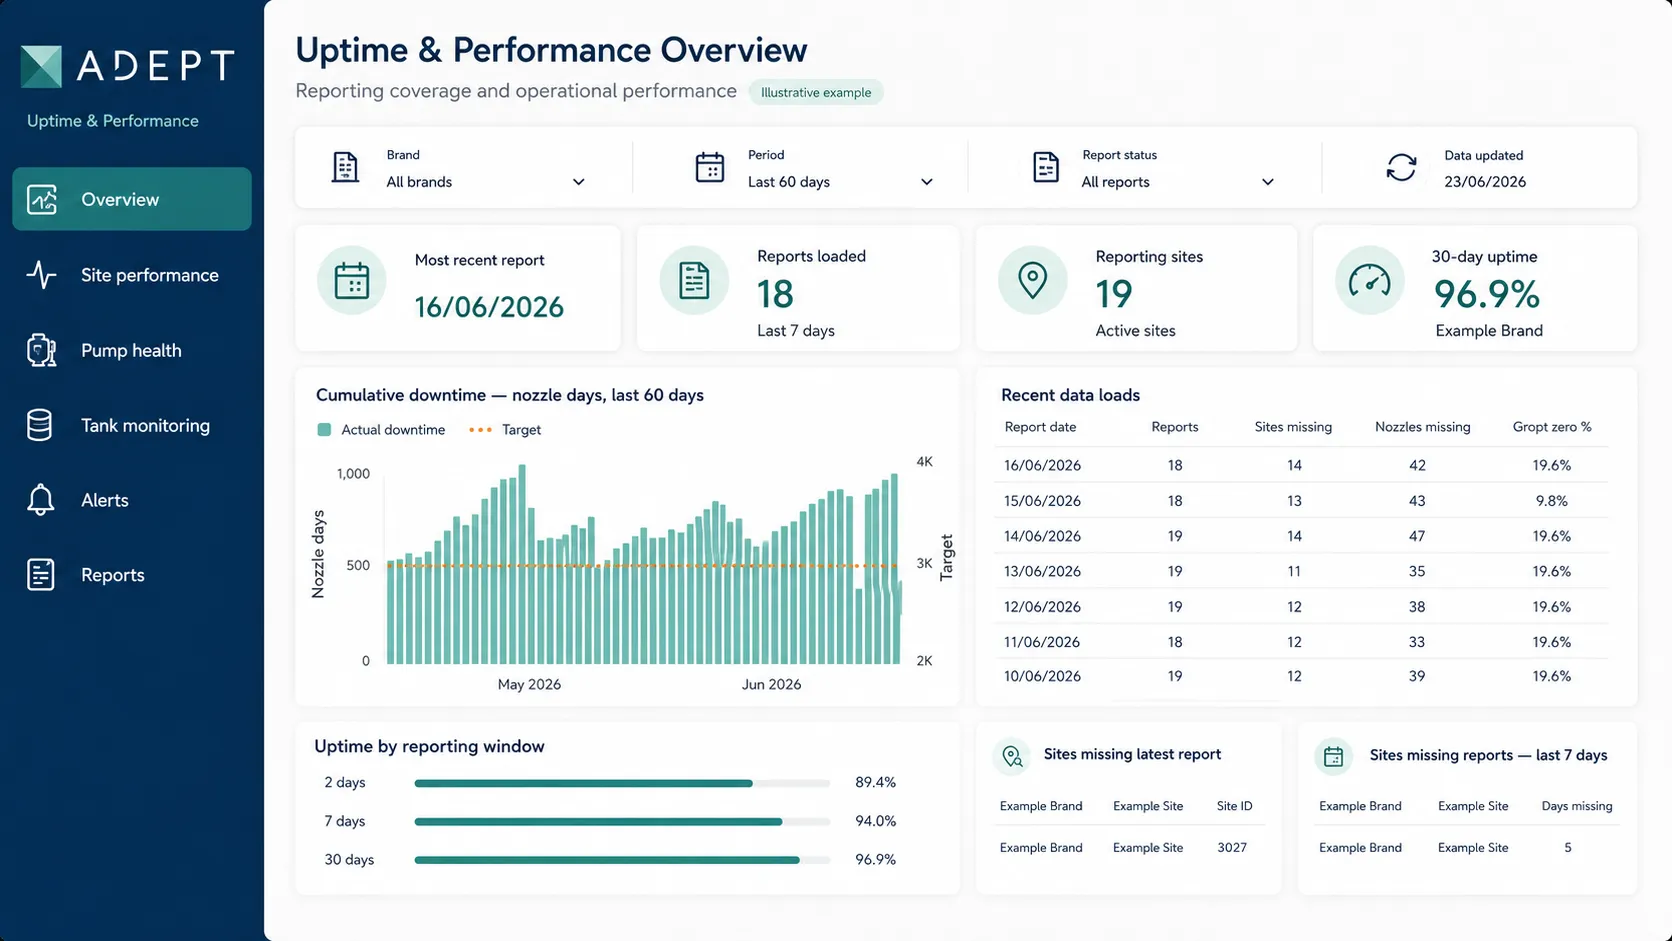Viewport: 1672px width, 941px height.
Task: Click the Reports document icon in sidebar
Action: click(41, 574)
